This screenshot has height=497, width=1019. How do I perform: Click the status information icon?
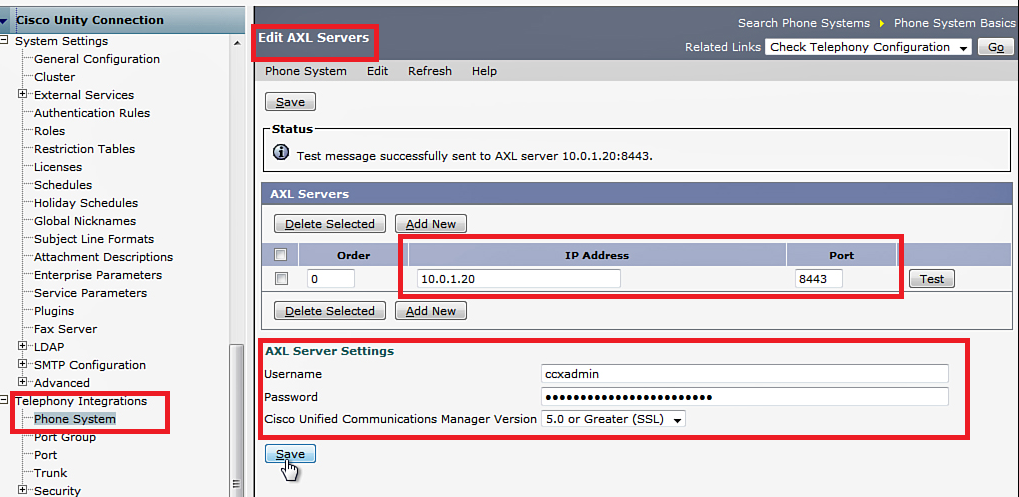click(x=280, y=153)
